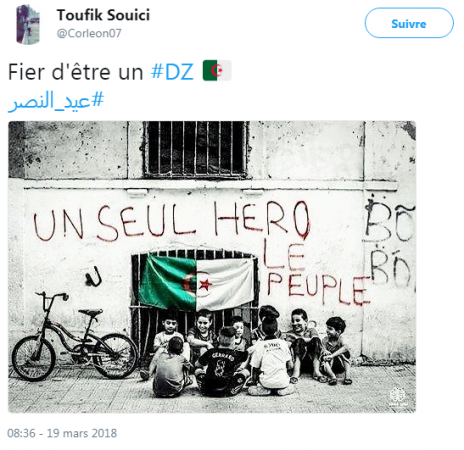Click the Algerian flag hanging in the photo

tap(197, 282)
